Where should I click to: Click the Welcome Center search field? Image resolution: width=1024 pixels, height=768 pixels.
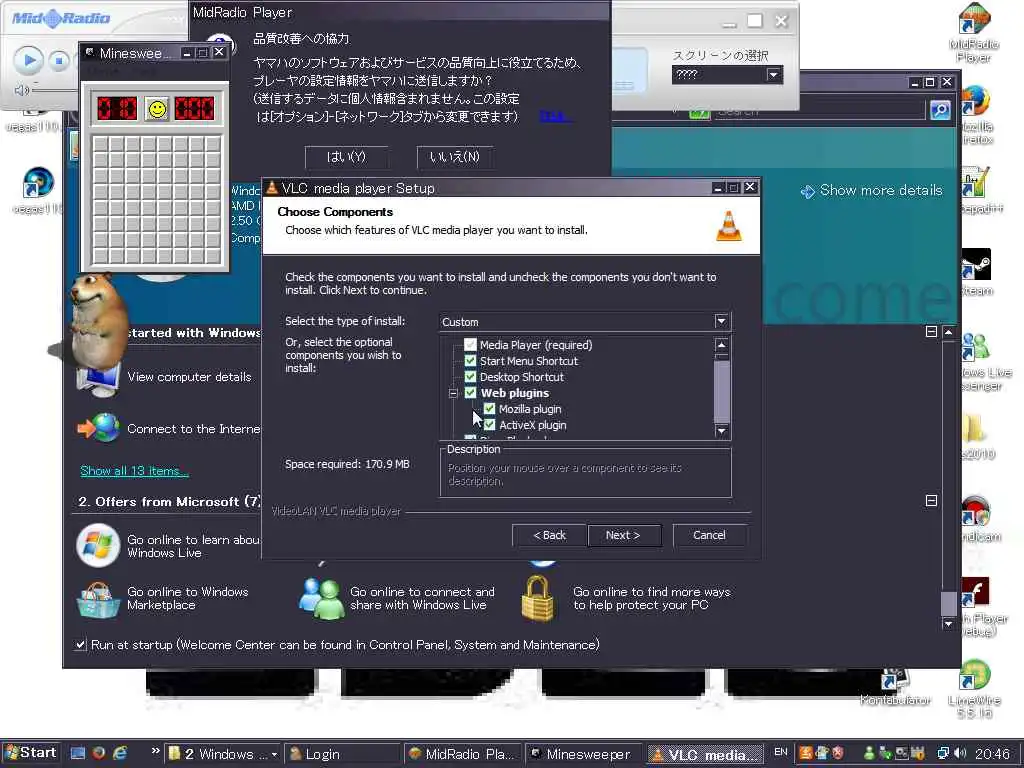point(819,110)
